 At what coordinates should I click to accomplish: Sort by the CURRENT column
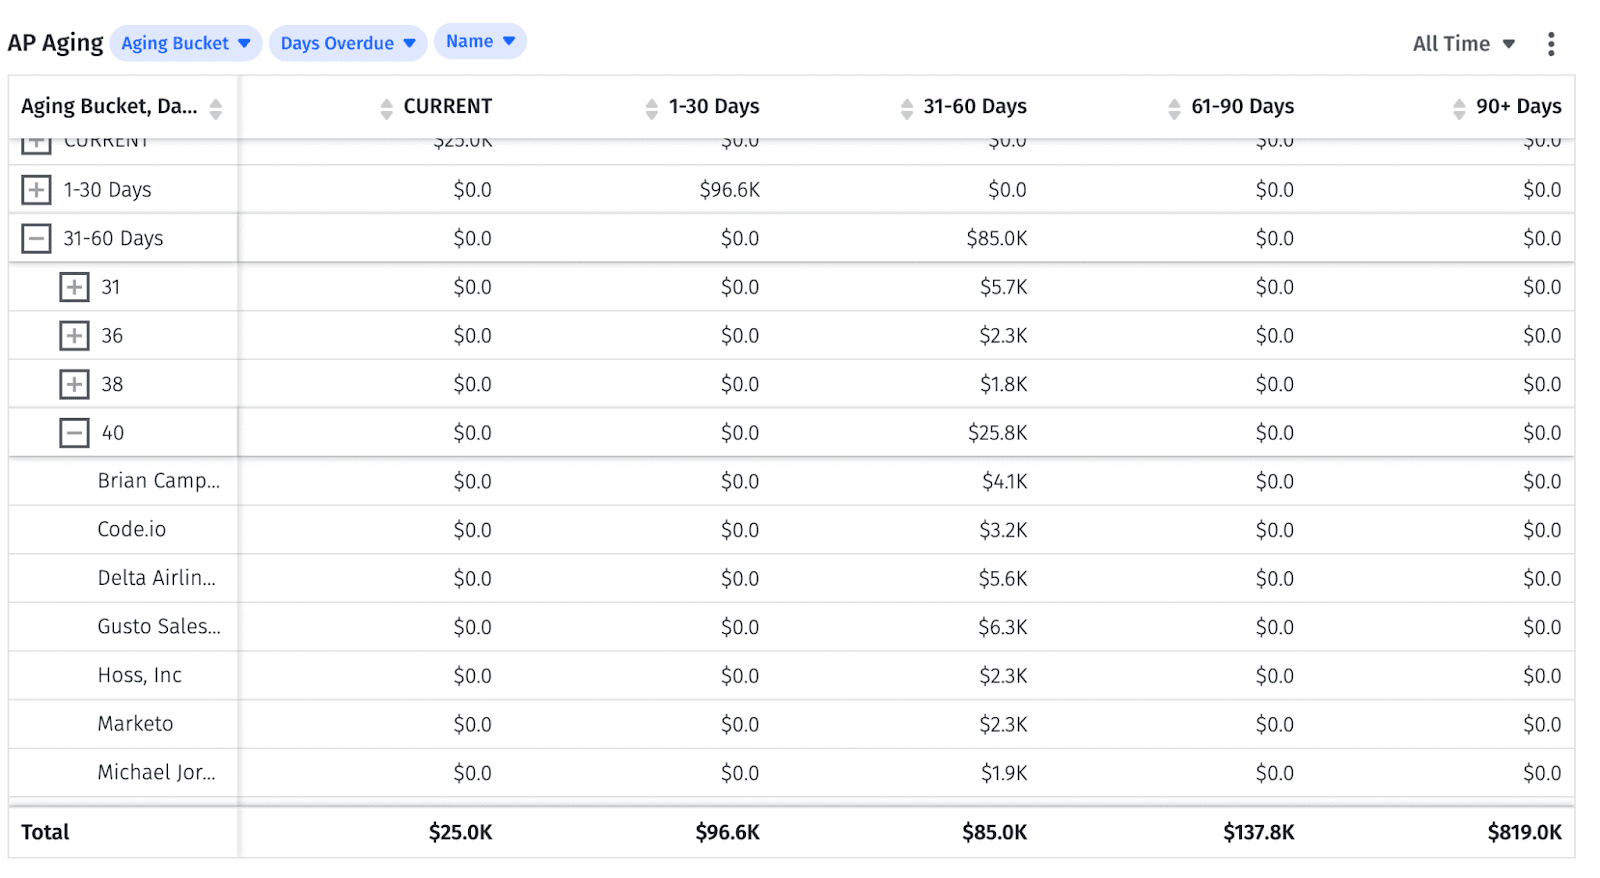pos(387,108)
